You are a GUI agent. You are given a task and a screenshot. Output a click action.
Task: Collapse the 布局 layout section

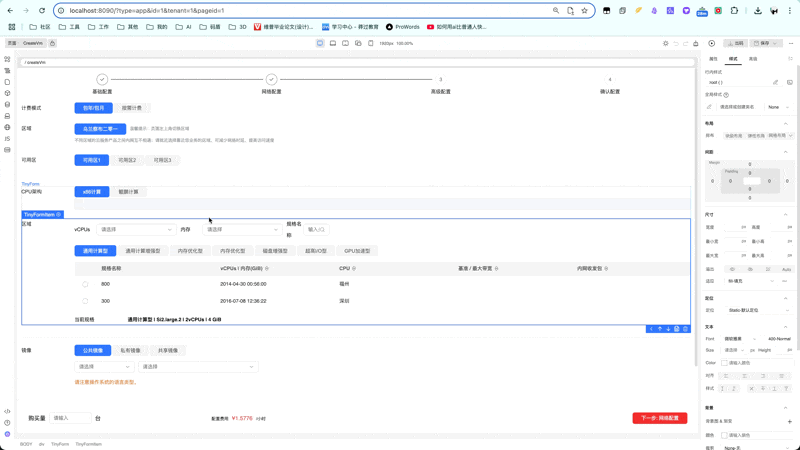[x=786, y=123]
